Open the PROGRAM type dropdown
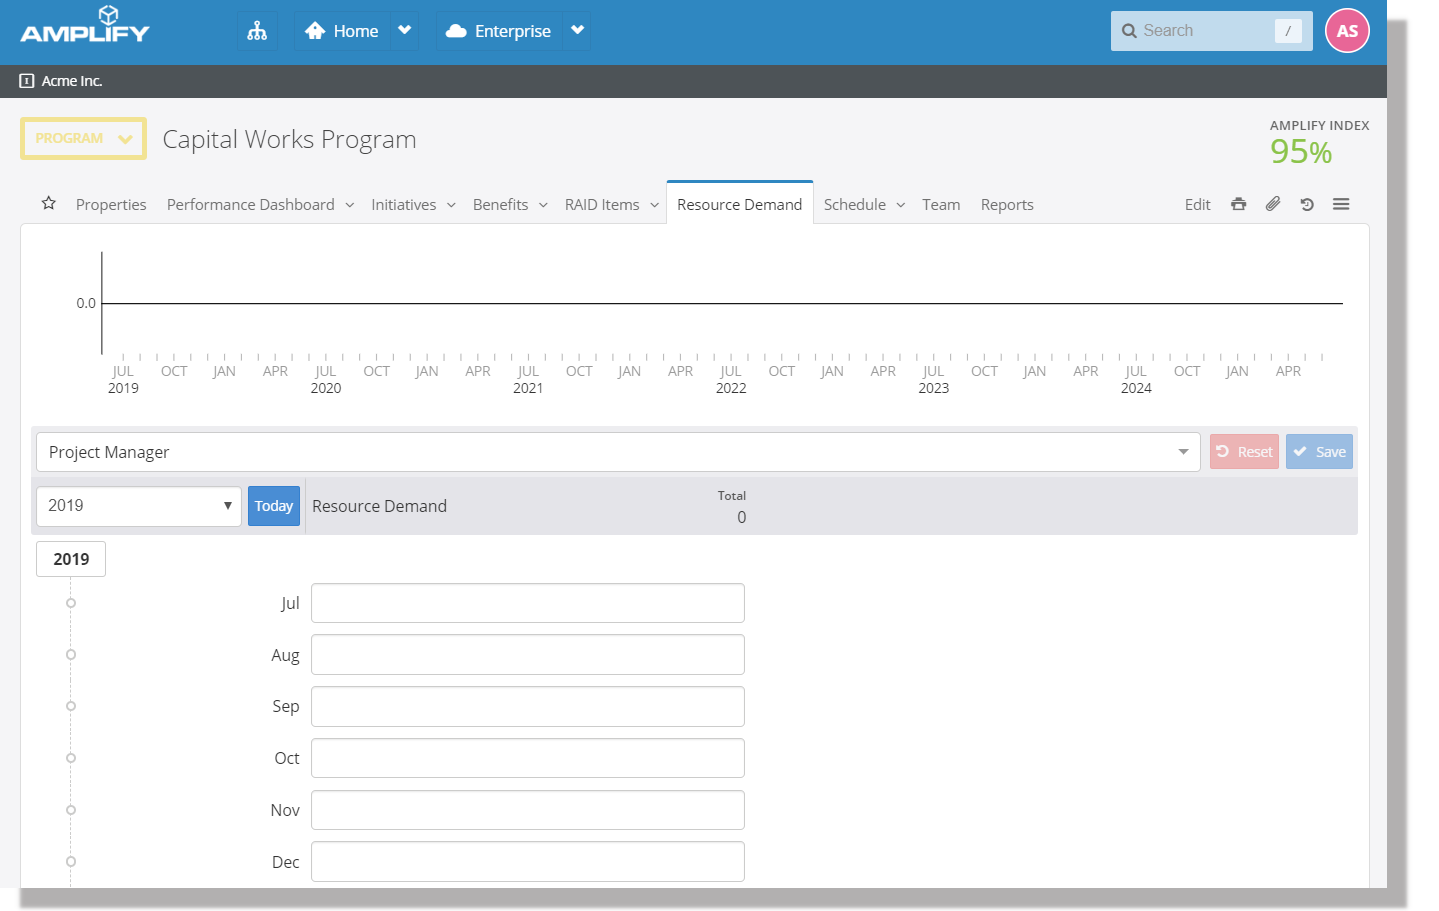The width and height of the screenshot is (1439, 911). tap(83, 139)
